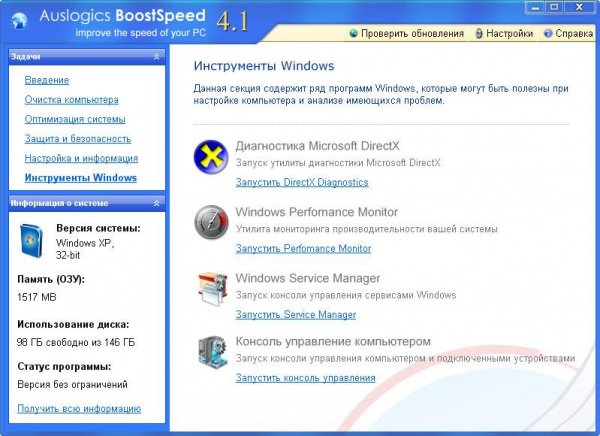600x436 pixels.
Task: Launch Запустить Perfomance Monitor link
Action: pos(303,248)
